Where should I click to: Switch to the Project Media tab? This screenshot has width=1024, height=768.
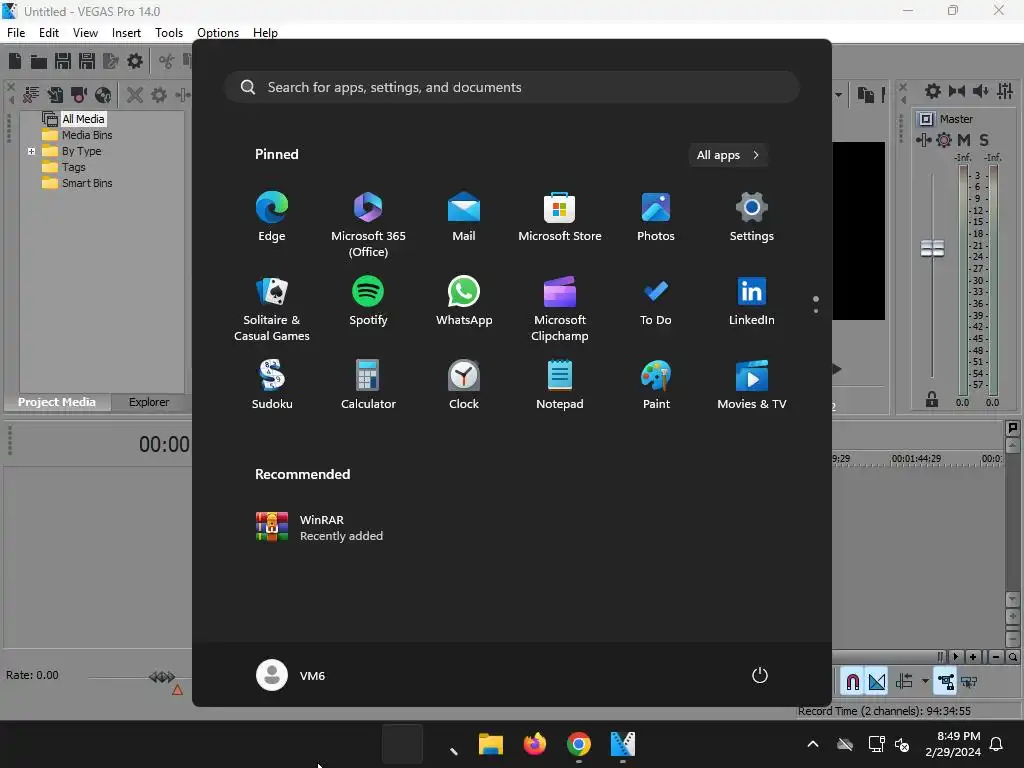[x=57, y=402]
